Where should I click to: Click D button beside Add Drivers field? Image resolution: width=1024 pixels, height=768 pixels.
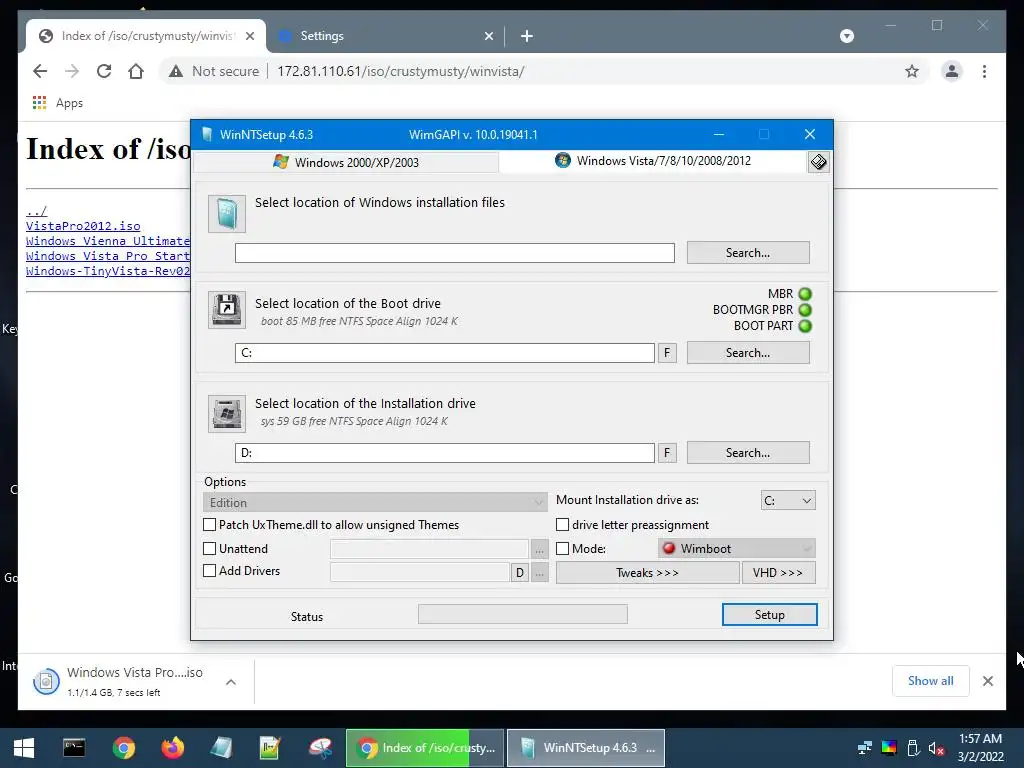point(519,573)
